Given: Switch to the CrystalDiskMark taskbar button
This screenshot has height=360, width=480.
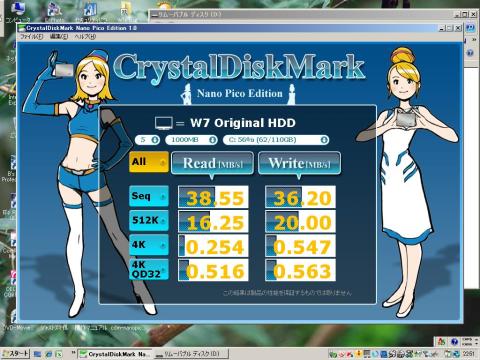Looking at the screenshot, I should tap(115, 354).
